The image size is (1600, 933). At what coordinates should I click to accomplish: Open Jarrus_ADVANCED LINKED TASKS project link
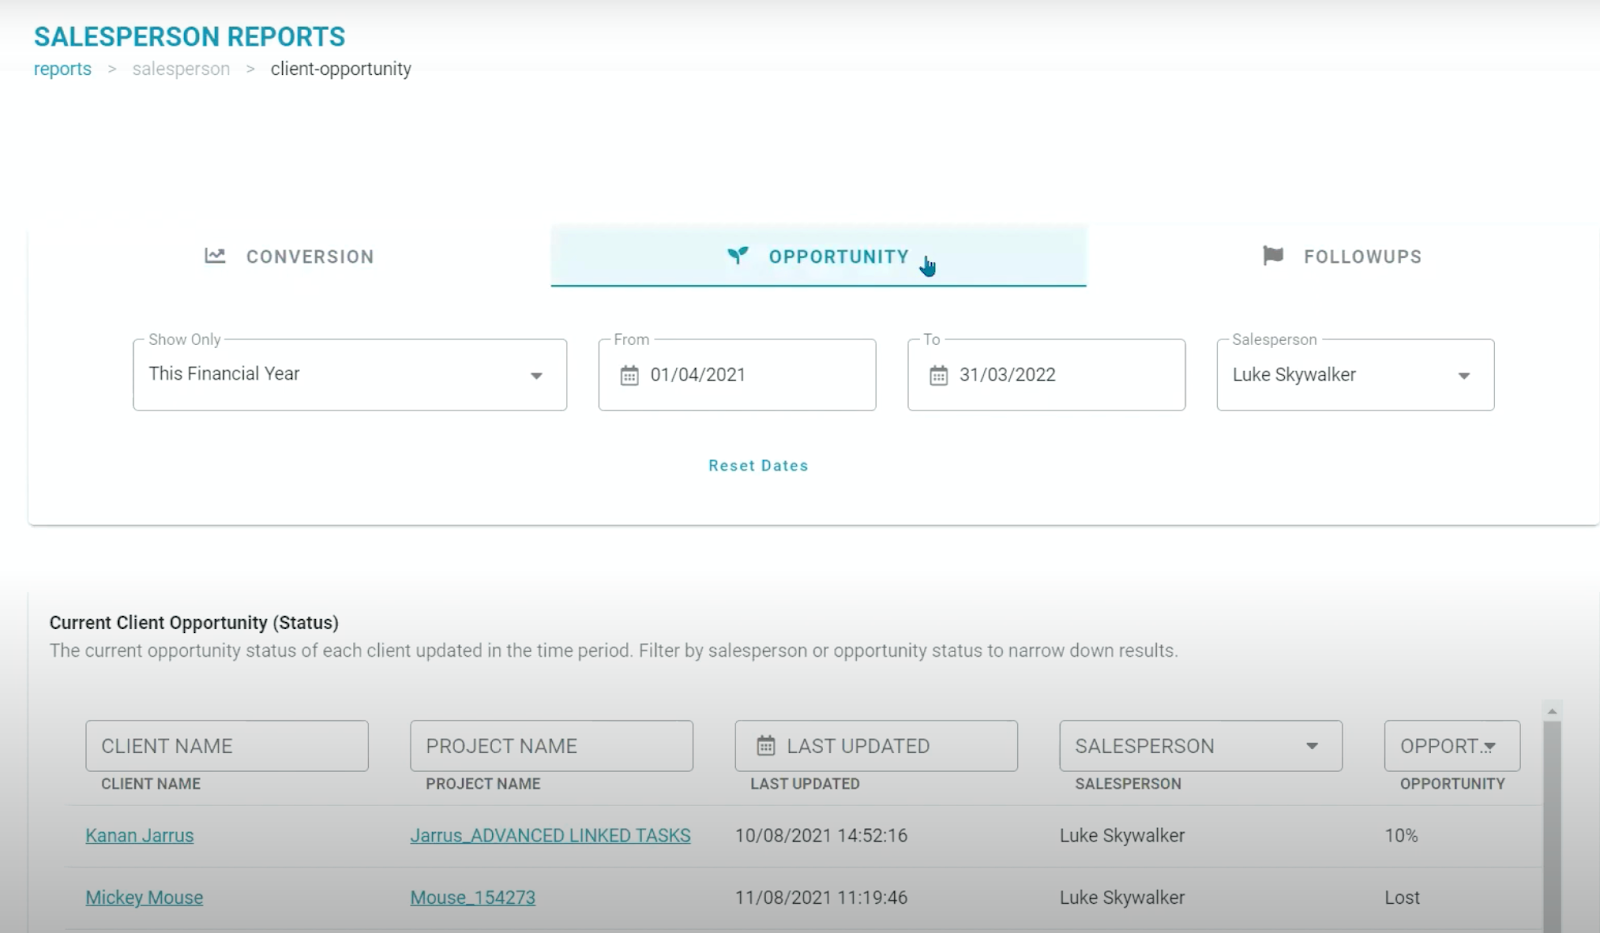(x=550, y=836)
